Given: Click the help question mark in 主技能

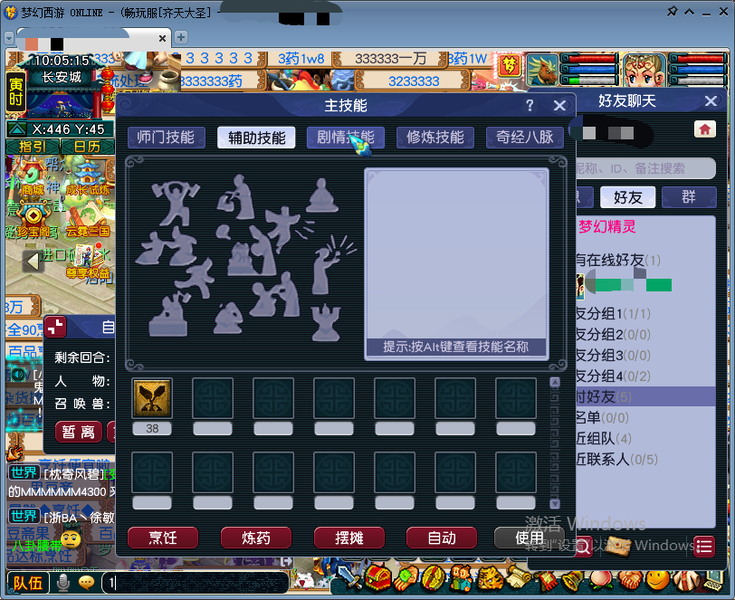Looking at the screenshot, I should coord(530,105).
